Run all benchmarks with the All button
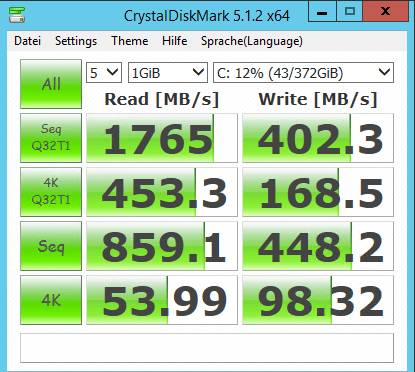 (x=51, y=84)
